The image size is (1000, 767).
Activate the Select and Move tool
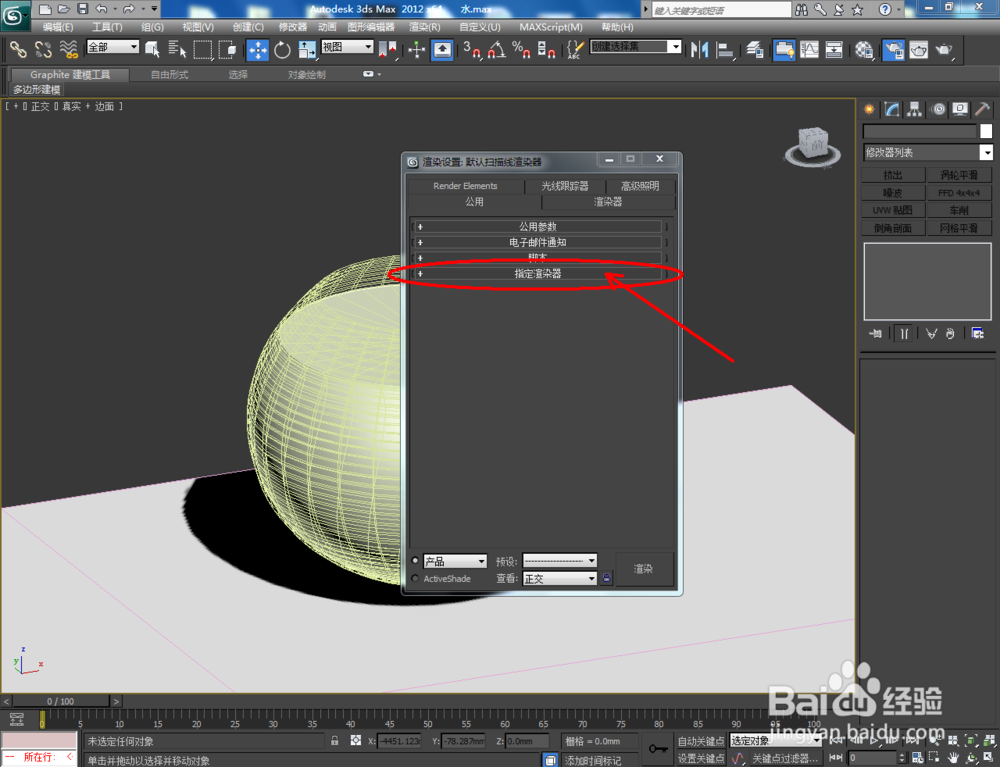pos(258,49)
